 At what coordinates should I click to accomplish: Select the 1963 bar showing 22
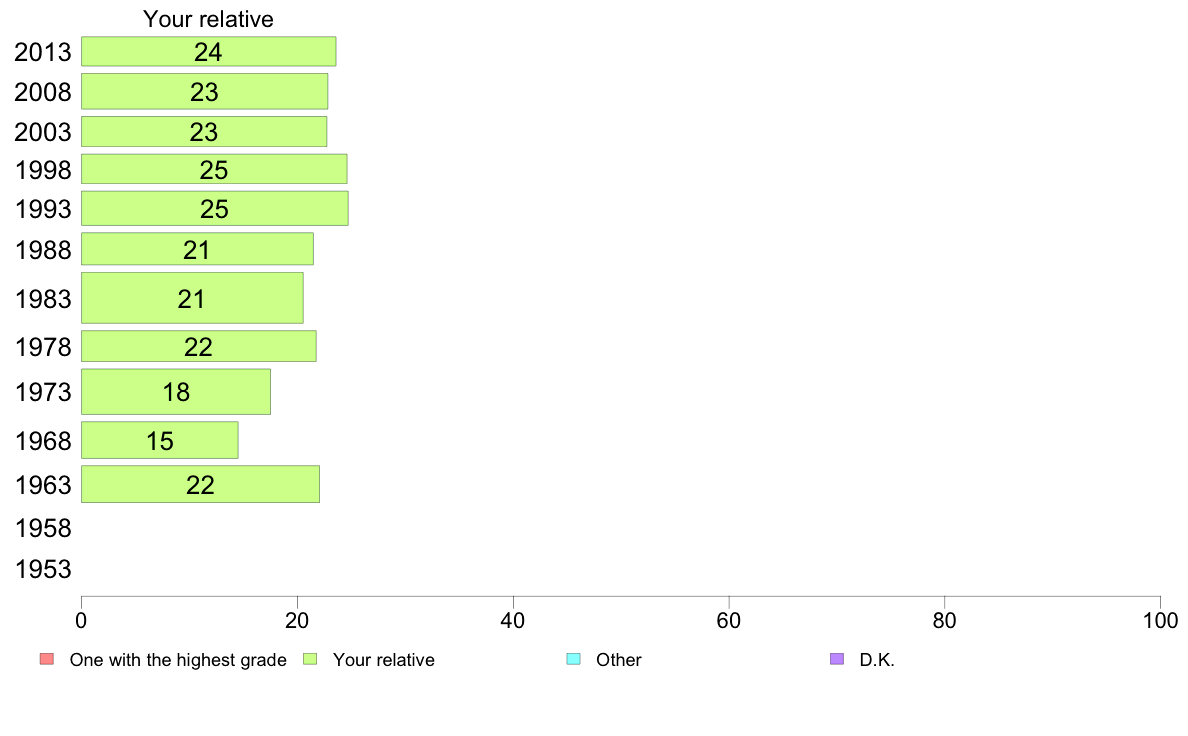coord(201,484)
